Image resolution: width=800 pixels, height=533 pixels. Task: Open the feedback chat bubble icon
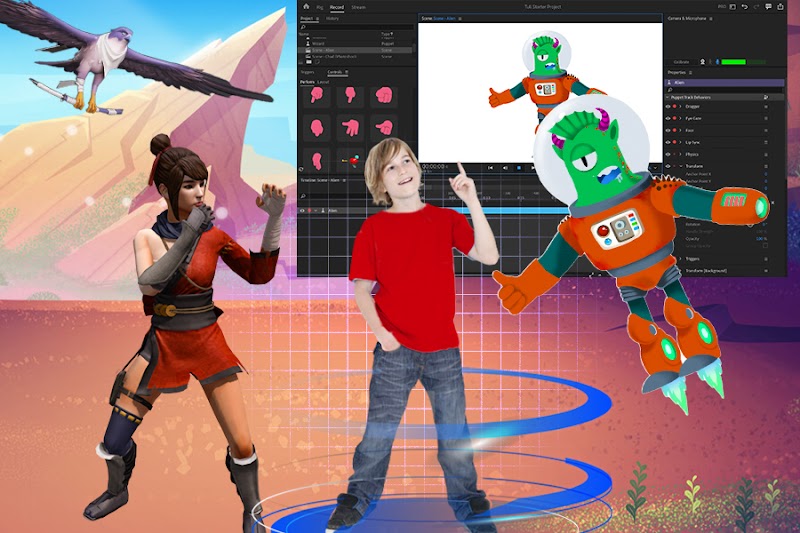click(x=768, y=7)
